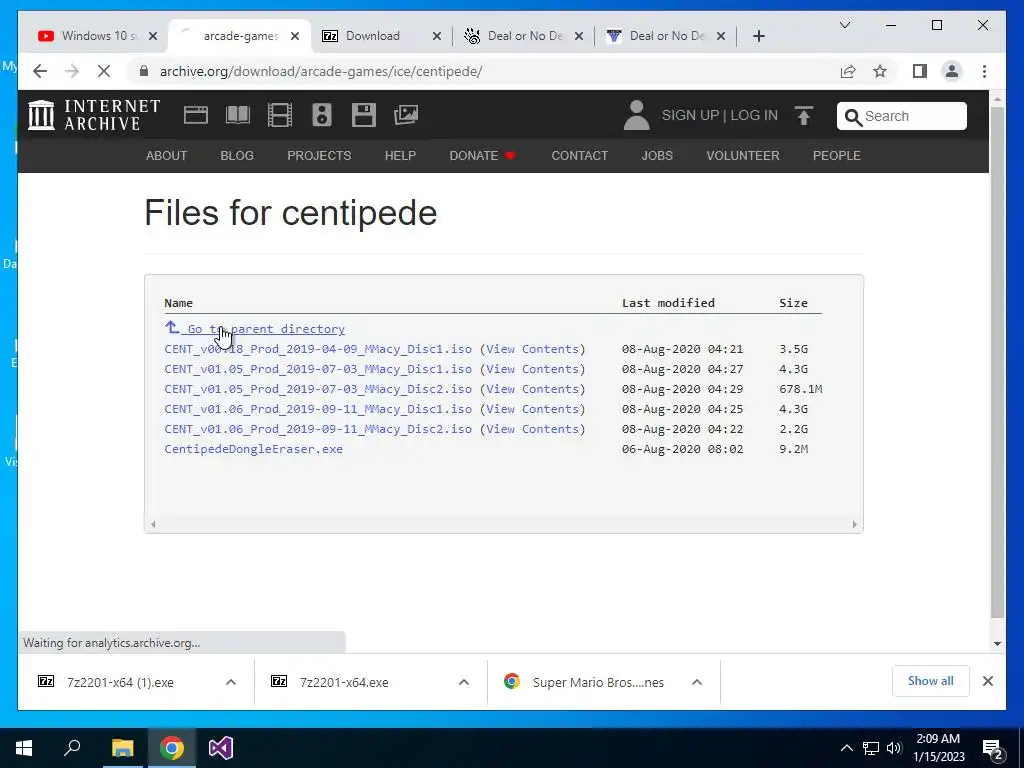Image resolution: width=1024 pixels, height=768 pixels.
Task: Expand options for Super Mario Bros nes download
Action: click(697, 682)
